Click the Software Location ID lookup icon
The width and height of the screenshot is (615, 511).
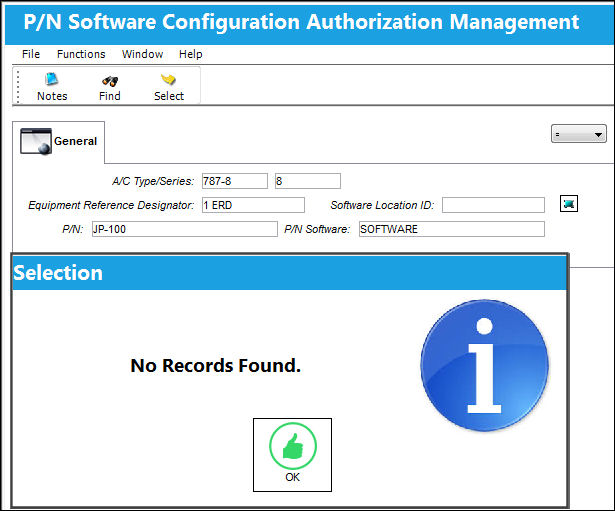click(569, 204)
